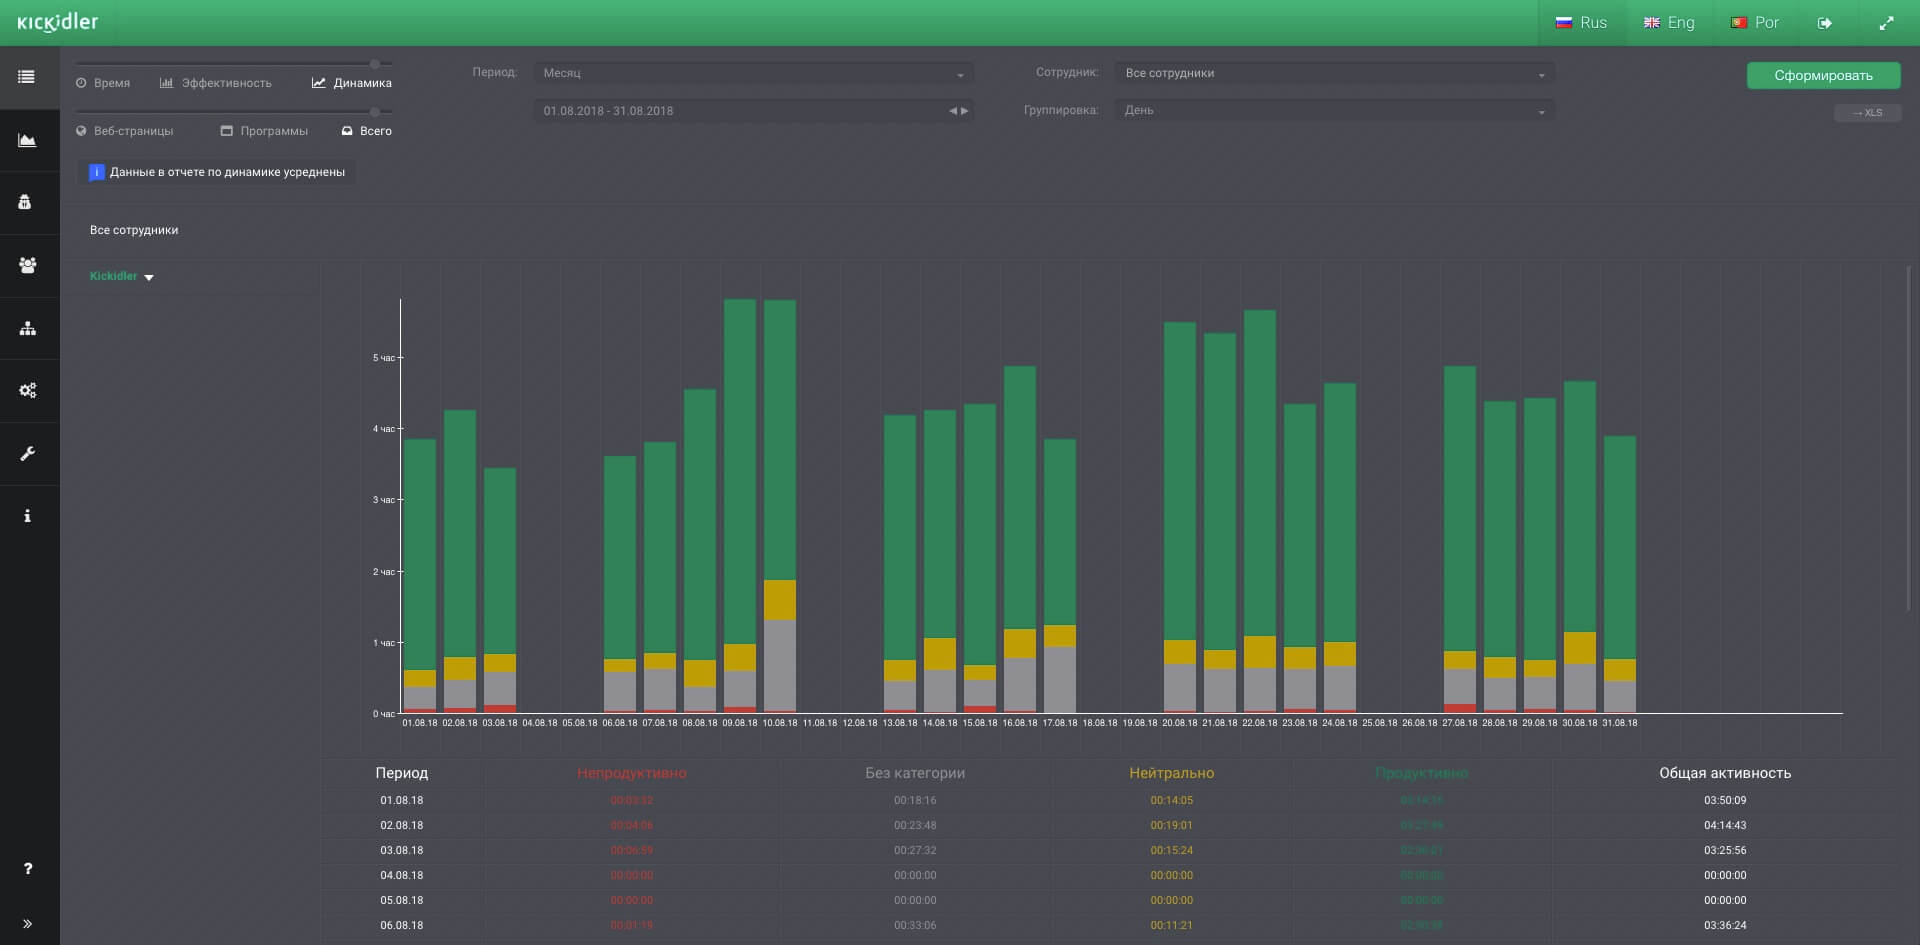Viewport: 1920px width, 945px height.
Task: Click the Период column header
Action: point(402,773)
